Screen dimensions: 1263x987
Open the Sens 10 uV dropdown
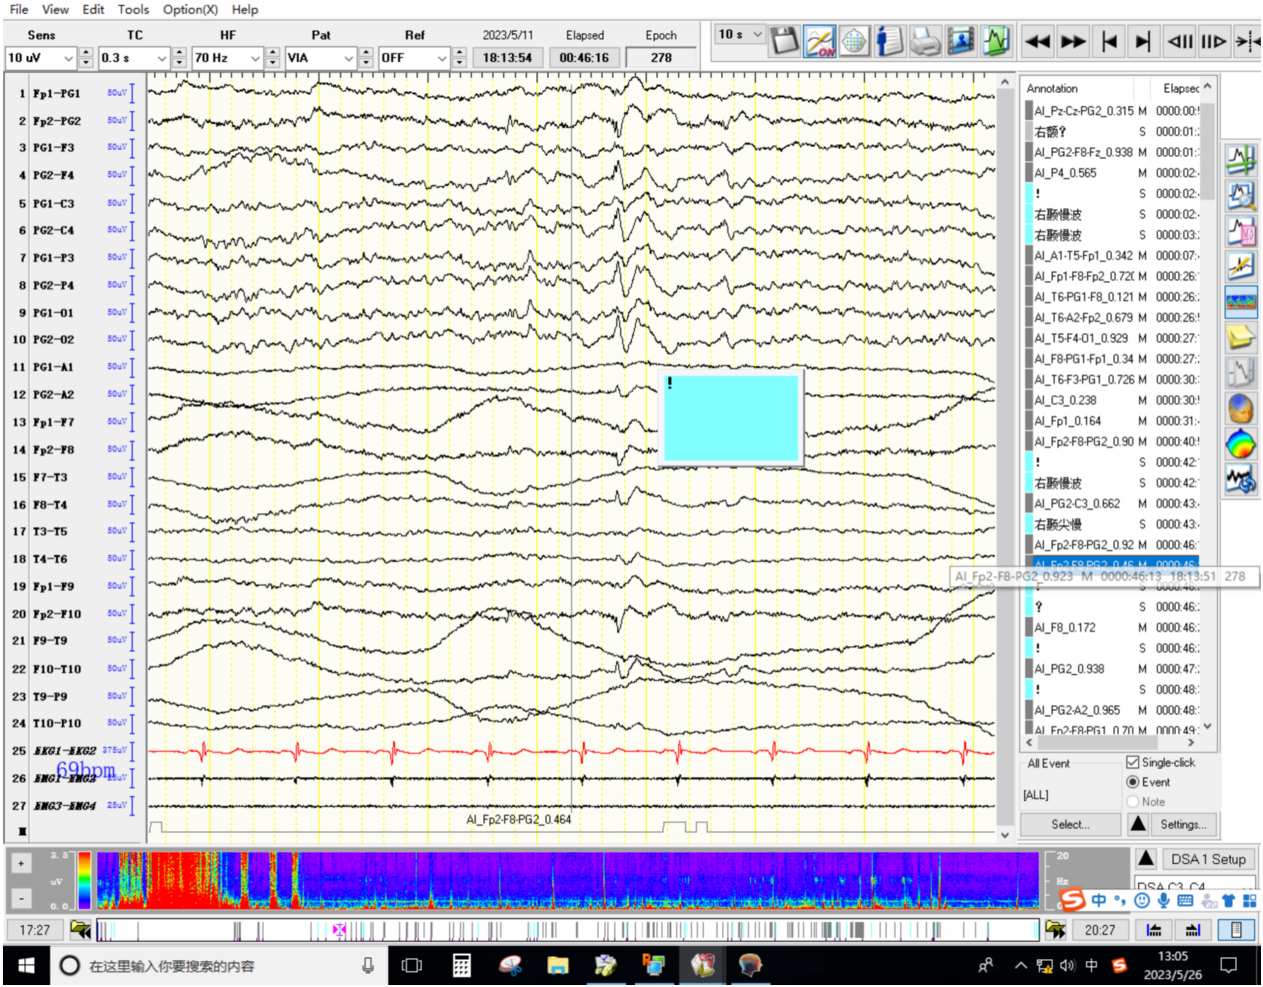(68, 58)
